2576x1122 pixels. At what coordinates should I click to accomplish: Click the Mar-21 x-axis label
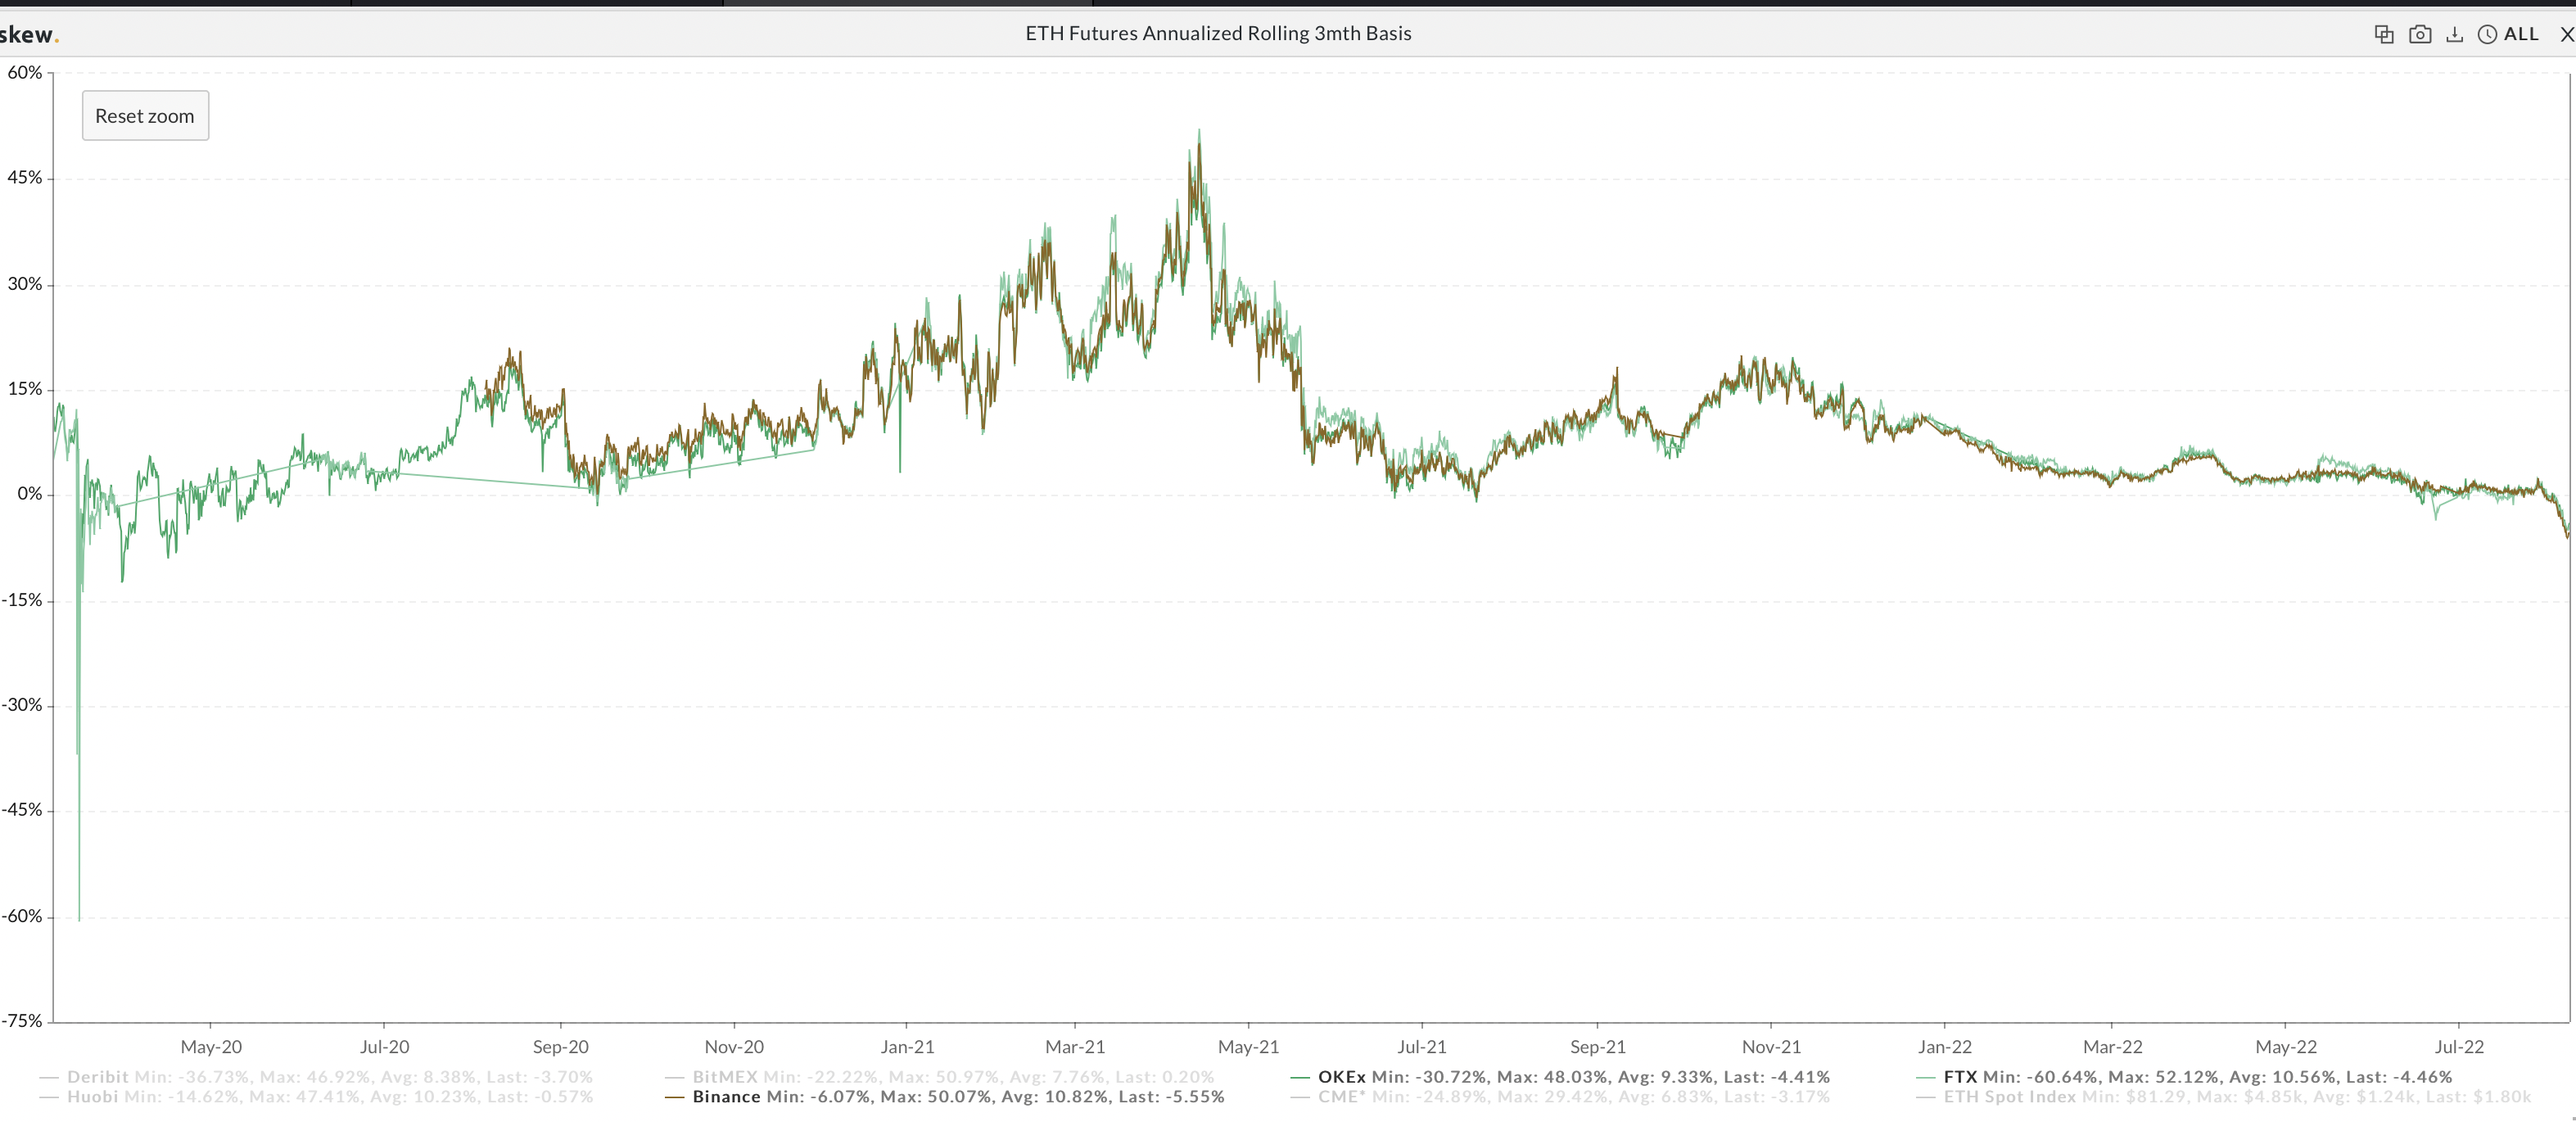1075,1047
